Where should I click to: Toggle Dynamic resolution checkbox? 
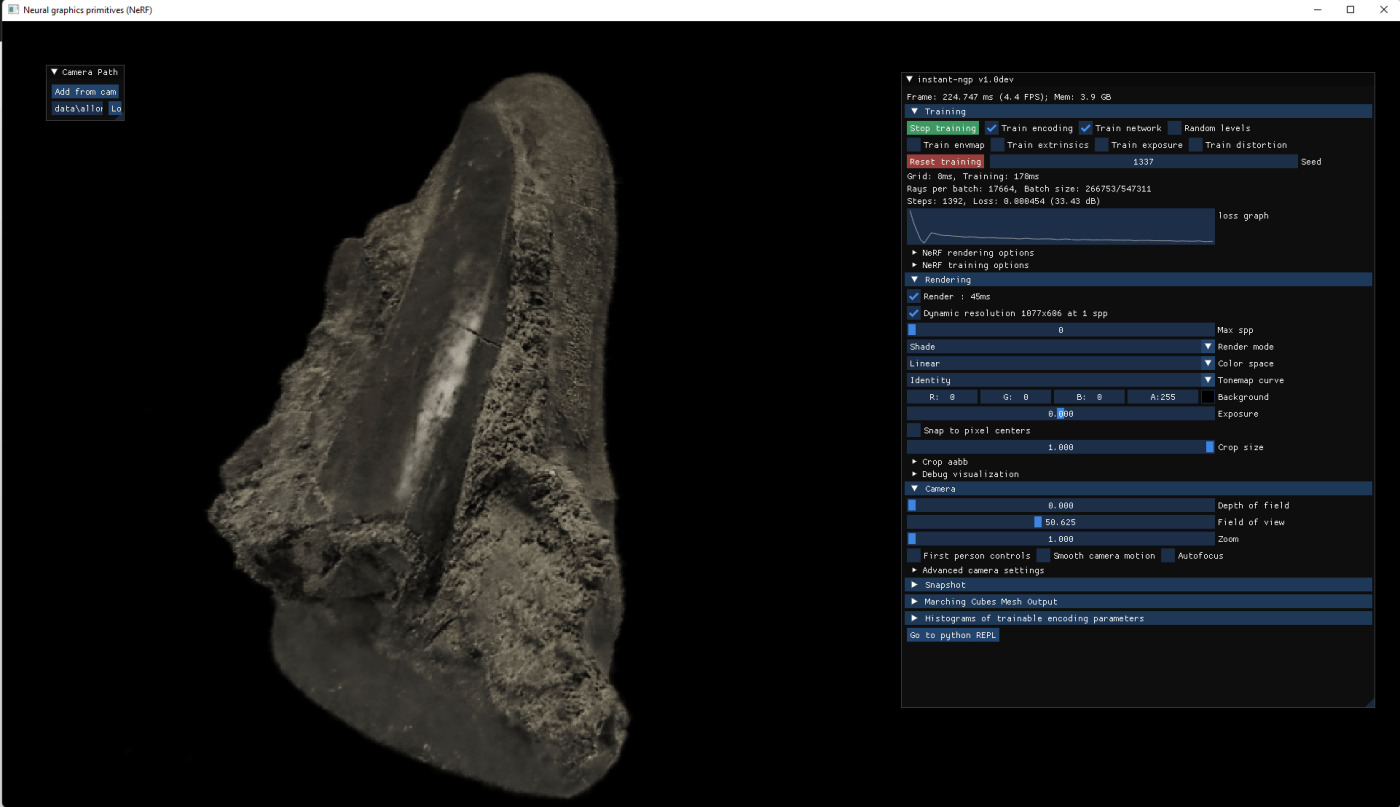pyautogui.click(x=914, y=313)
